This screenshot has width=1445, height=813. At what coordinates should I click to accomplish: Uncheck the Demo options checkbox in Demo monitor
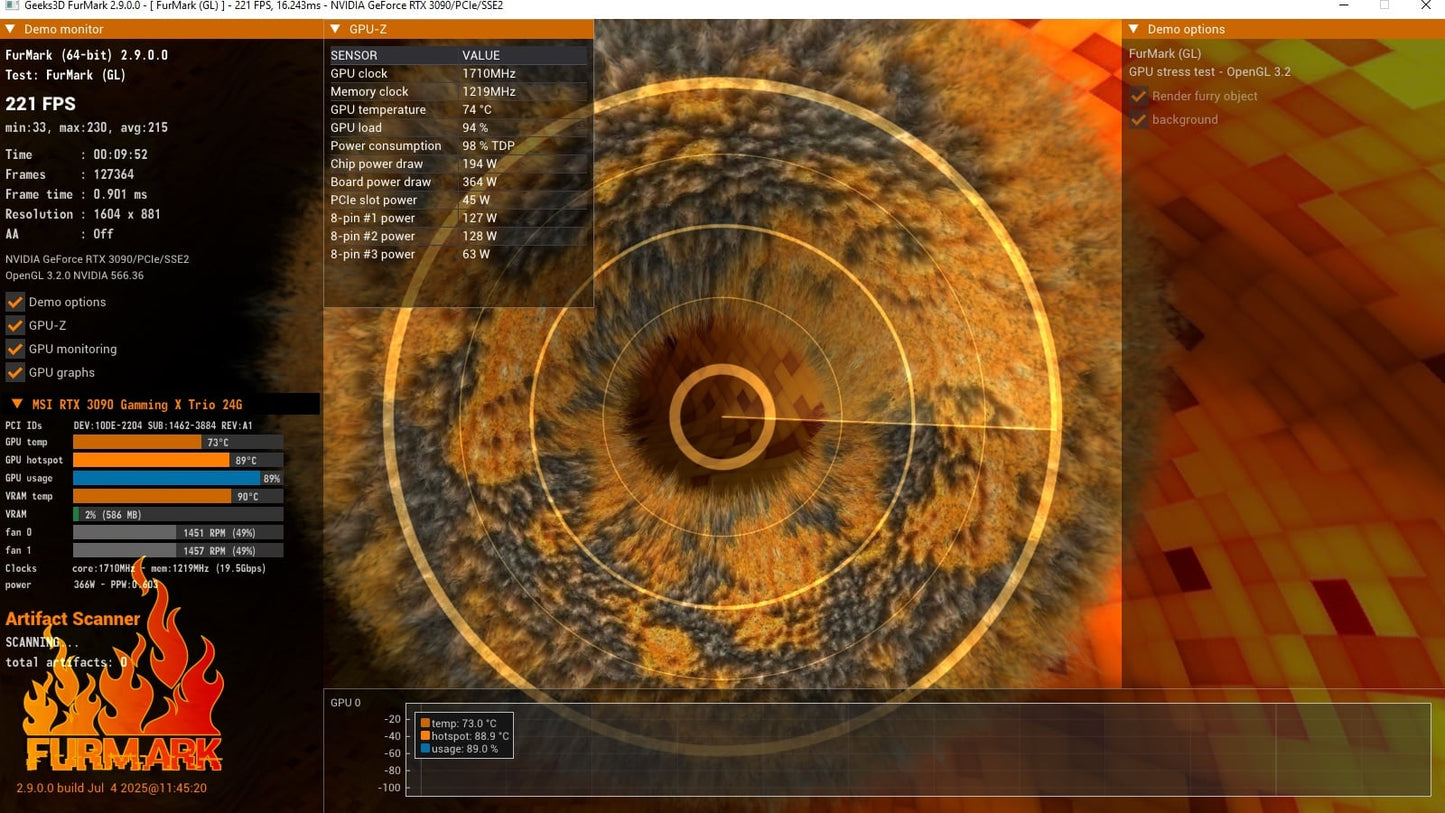click(15, 302)
